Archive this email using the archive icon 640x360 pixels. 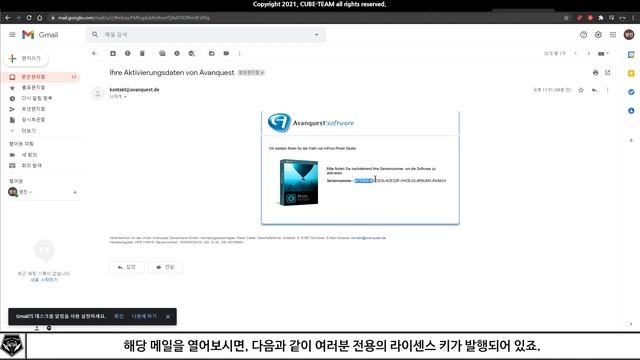pos(113,53)
